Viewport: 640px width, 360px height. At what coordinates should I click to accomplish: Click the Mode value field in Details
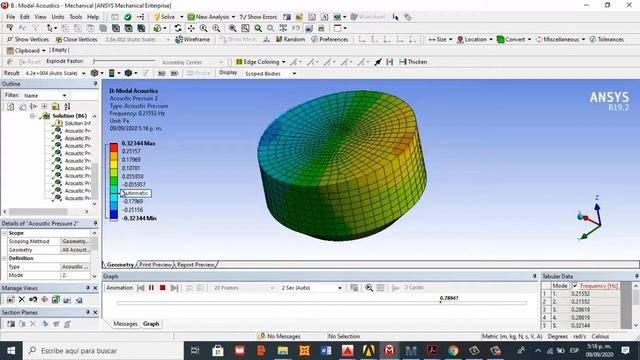(x=75, y=275)
